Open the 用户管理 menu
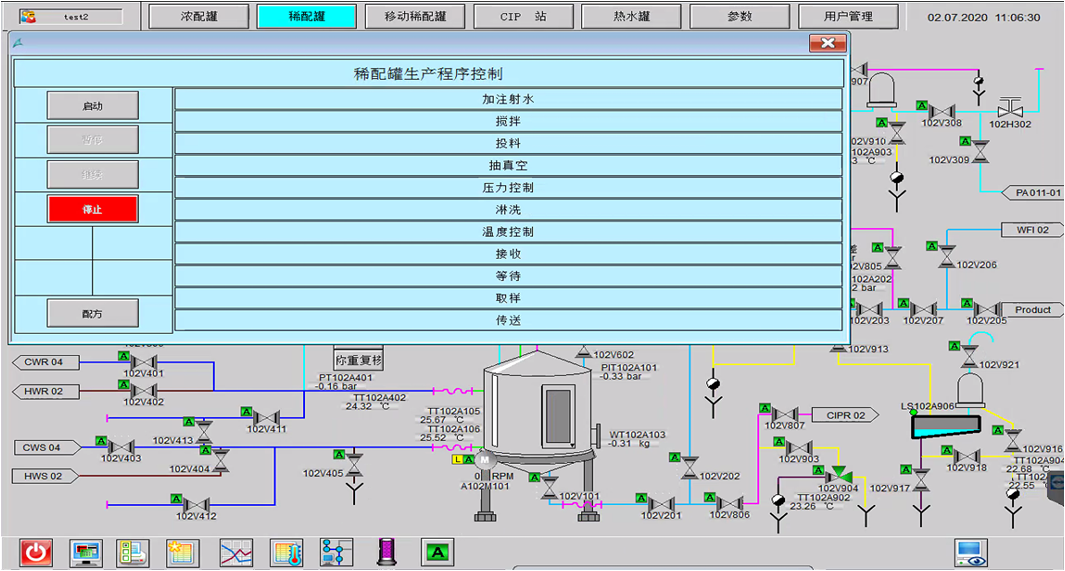Screen dimensions: 1065x571 tap(848, 17)
